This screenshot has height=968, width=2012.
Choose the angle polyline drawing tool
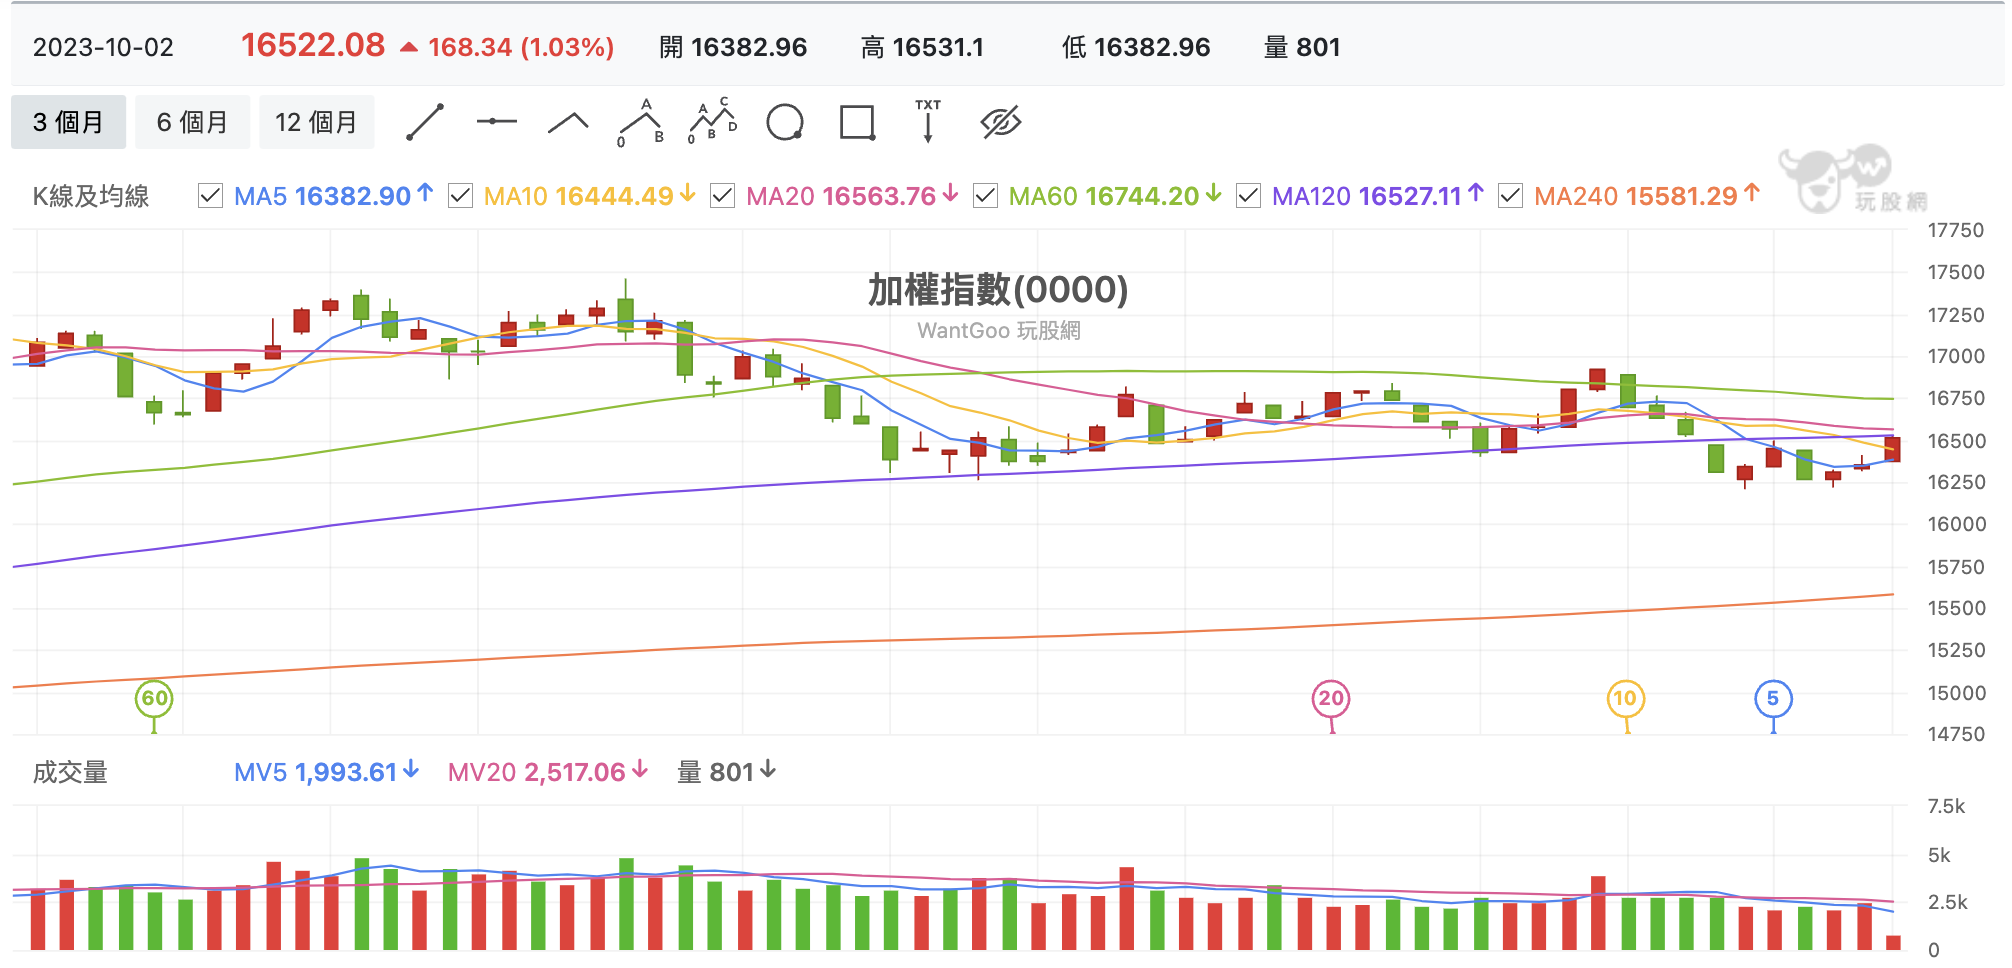(569, 123)
